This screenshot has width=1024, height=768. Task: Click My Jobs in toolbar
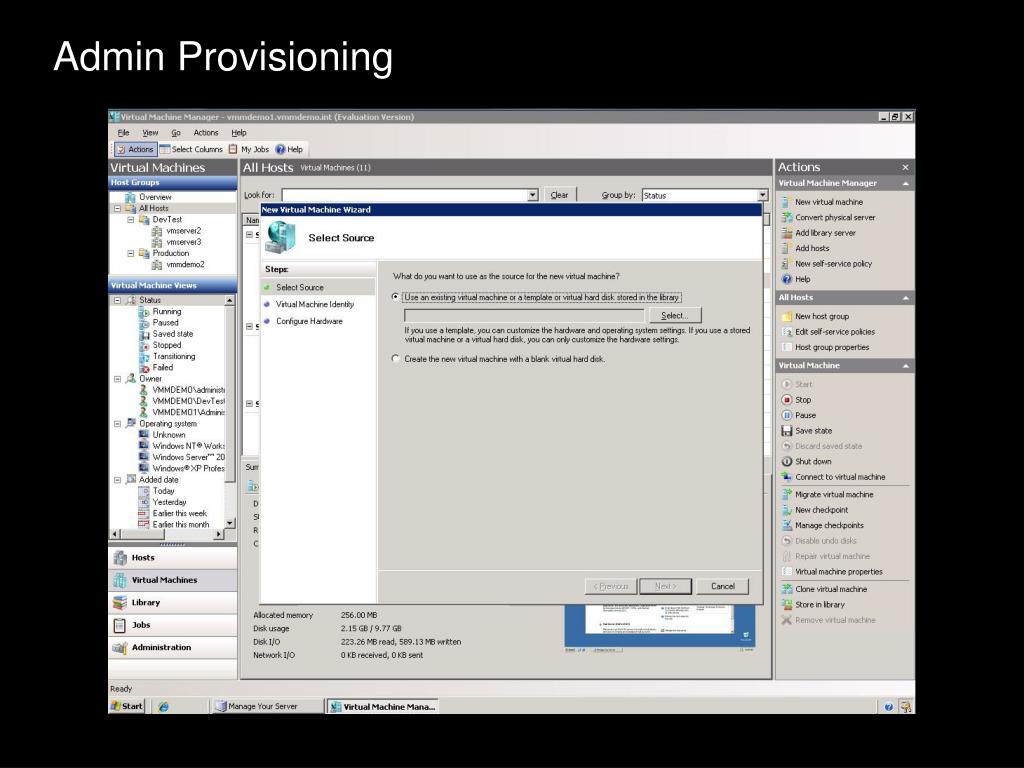pyautogui.click(x=249, y=149)
